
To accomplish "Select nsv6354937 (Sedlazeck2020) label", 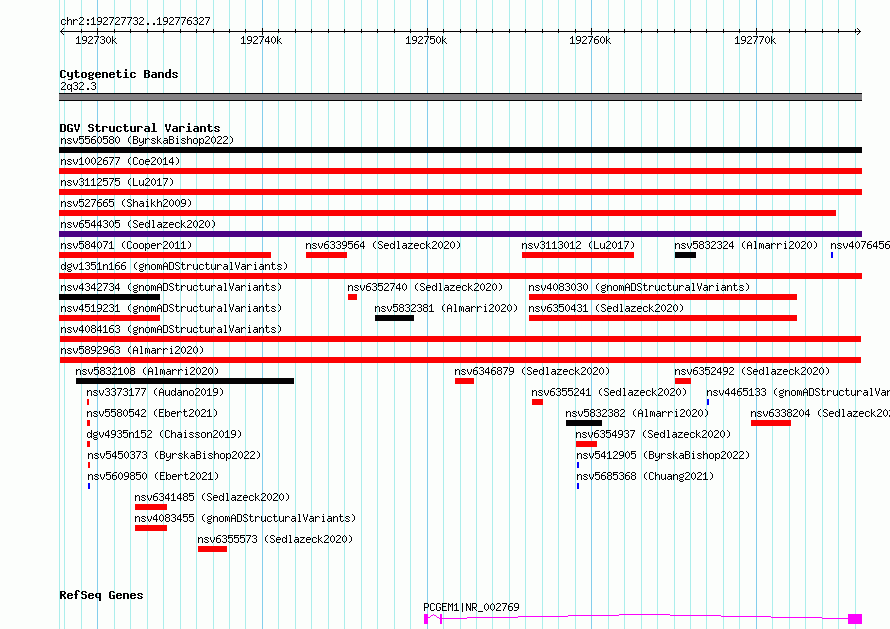I will 653,434.
